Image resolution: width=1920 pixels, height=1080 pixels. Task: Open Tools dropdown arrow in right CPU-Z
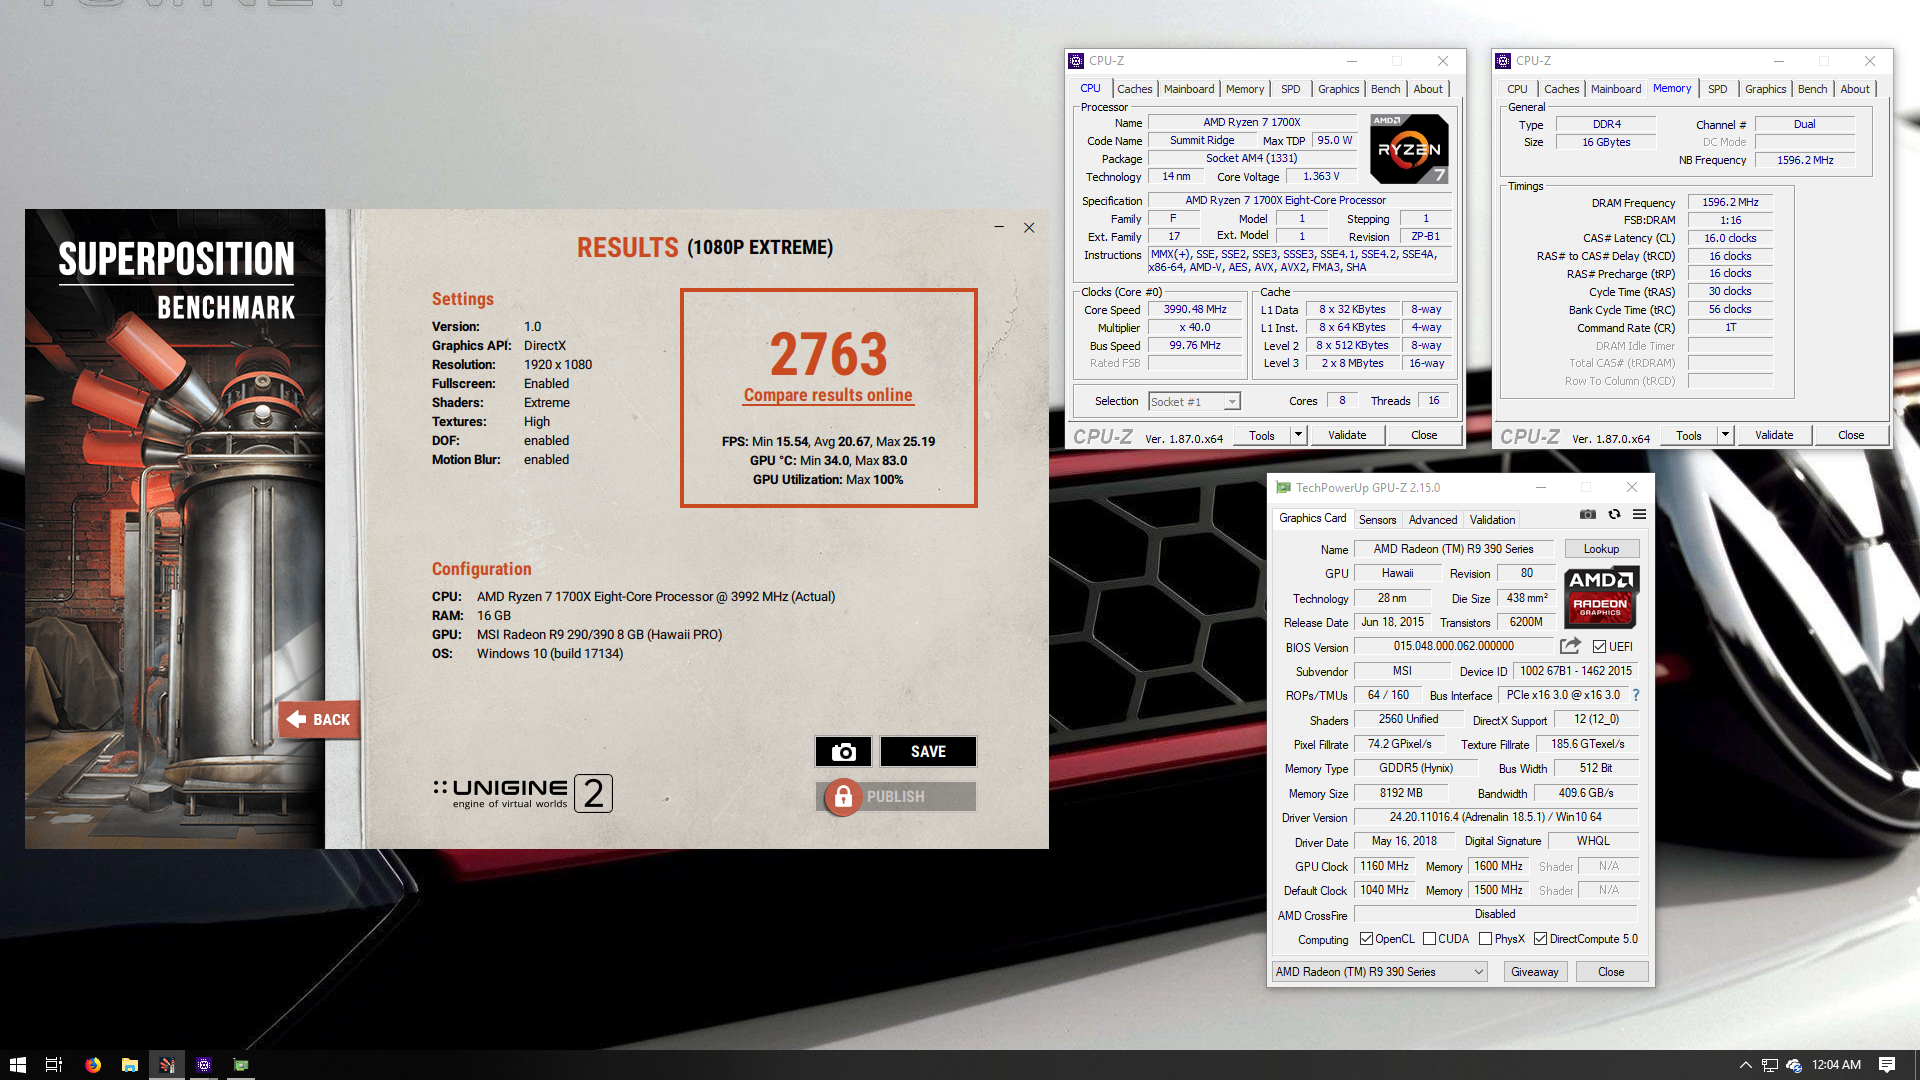click(x=1725, y=435)
